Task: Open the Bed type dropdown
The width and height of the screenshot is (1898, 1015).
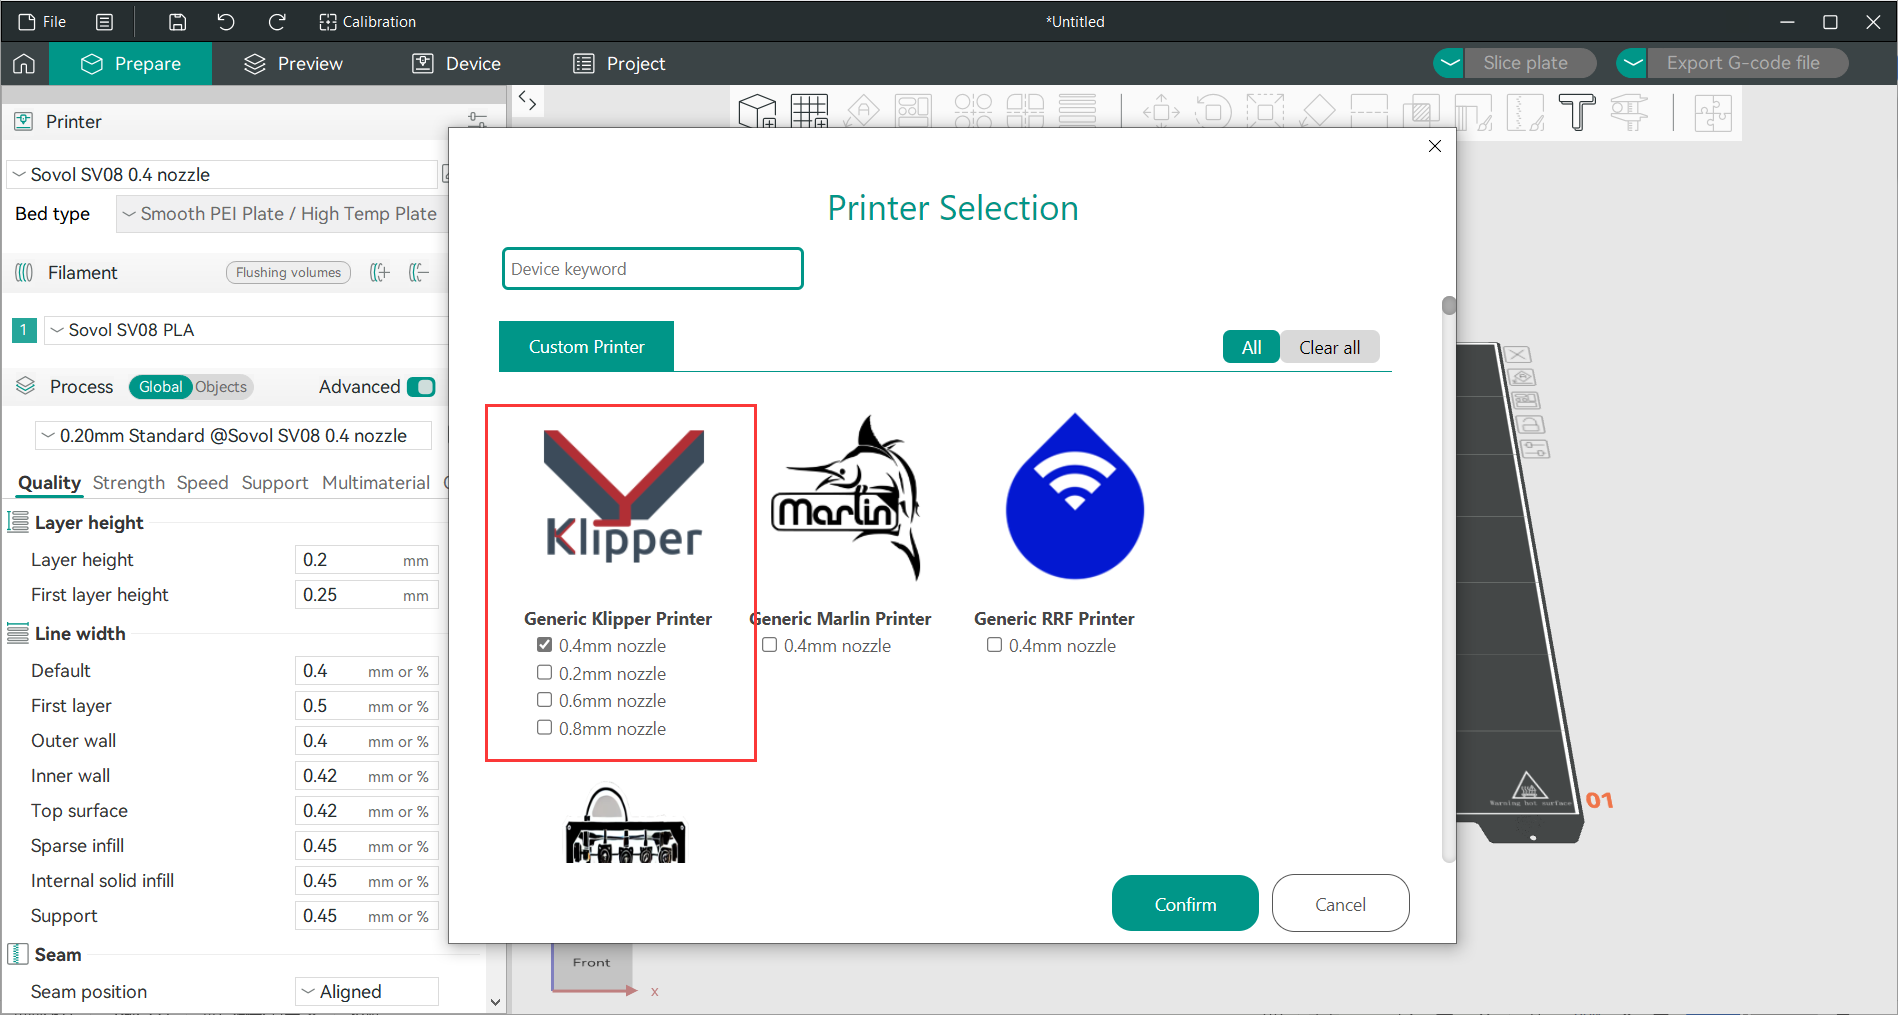Action: pyautogui.click(x=281, y=213)
